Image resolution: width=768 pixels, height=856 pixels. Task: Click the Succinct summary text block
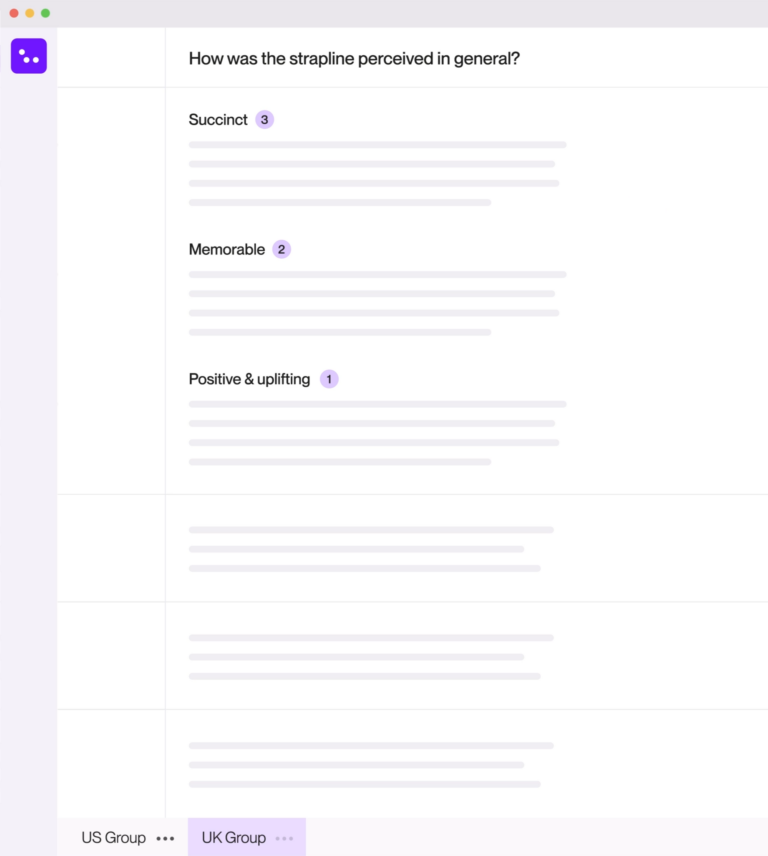click(376, 174)
